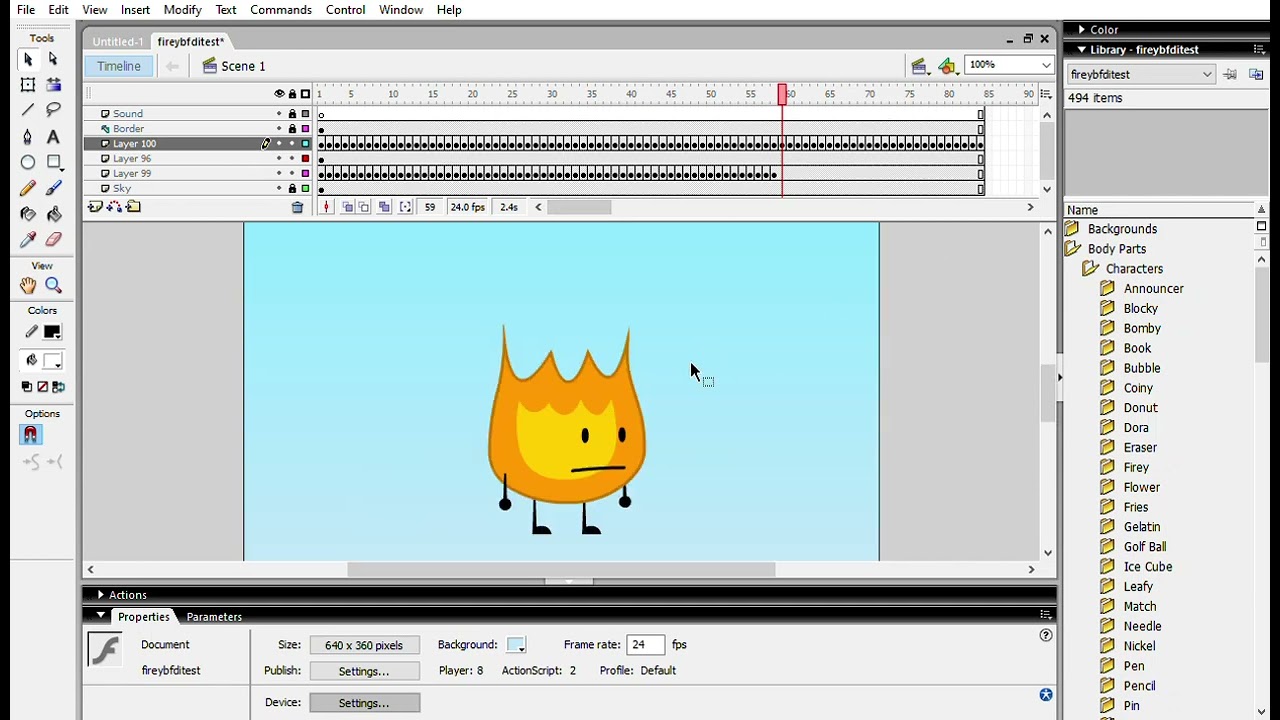Click the red playhead marker
Viewport: 1280px width, 720px height.
(782, 94)
